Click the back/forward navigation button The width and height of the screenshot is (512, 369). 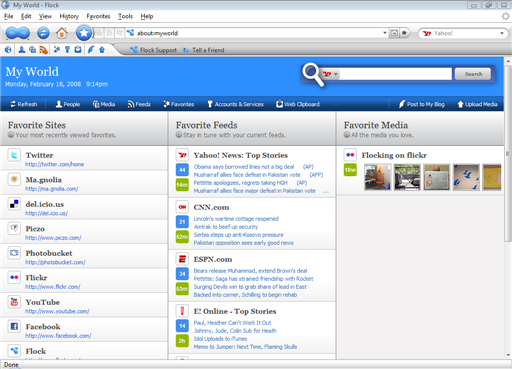point(18,33)
